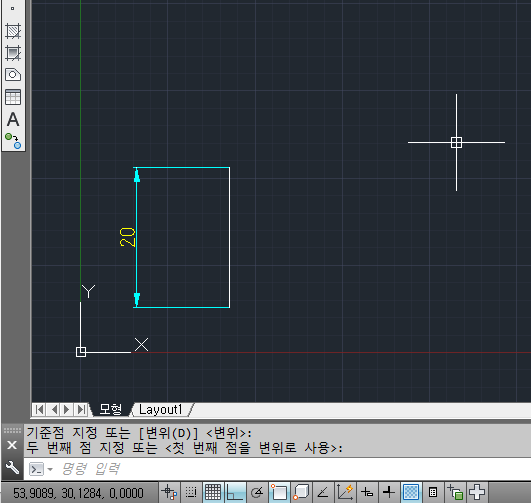Toggle Transparency display in status bar

[411, 492]
